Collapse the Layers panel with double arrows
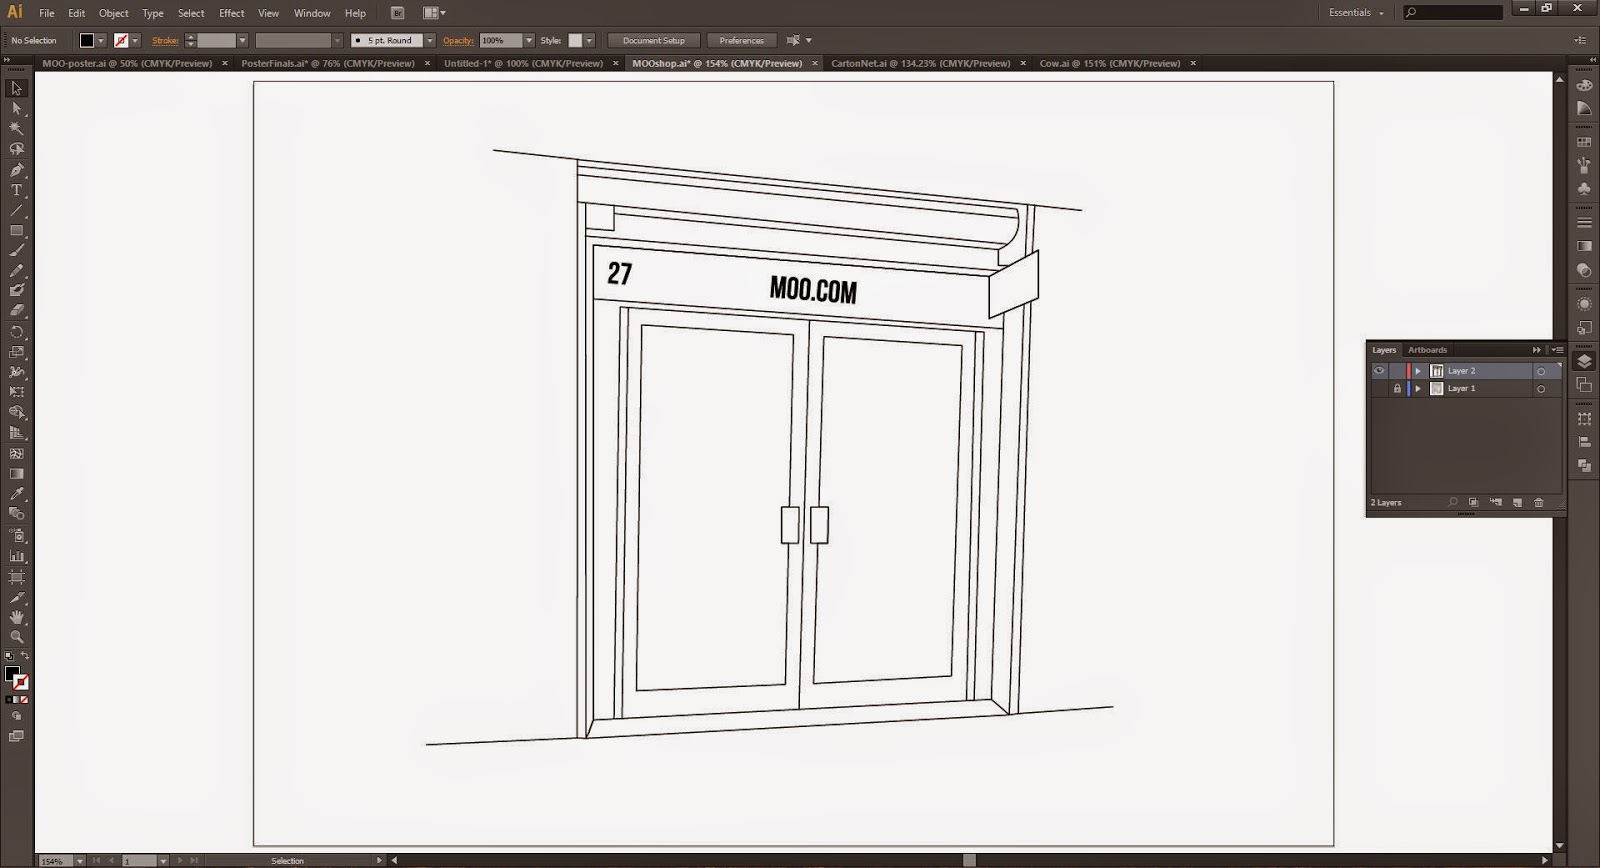Screen dimensions: 1600x868 tap(1537, 350)
